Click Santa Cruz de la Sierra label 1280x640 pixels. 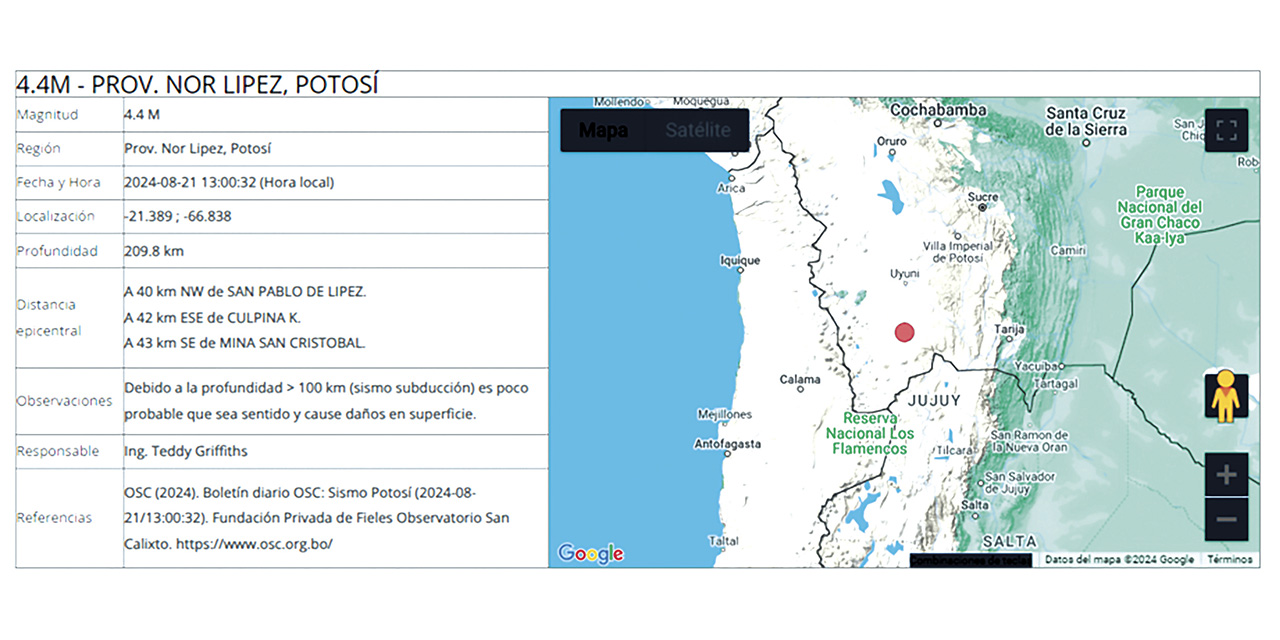tap(1086, 122)
